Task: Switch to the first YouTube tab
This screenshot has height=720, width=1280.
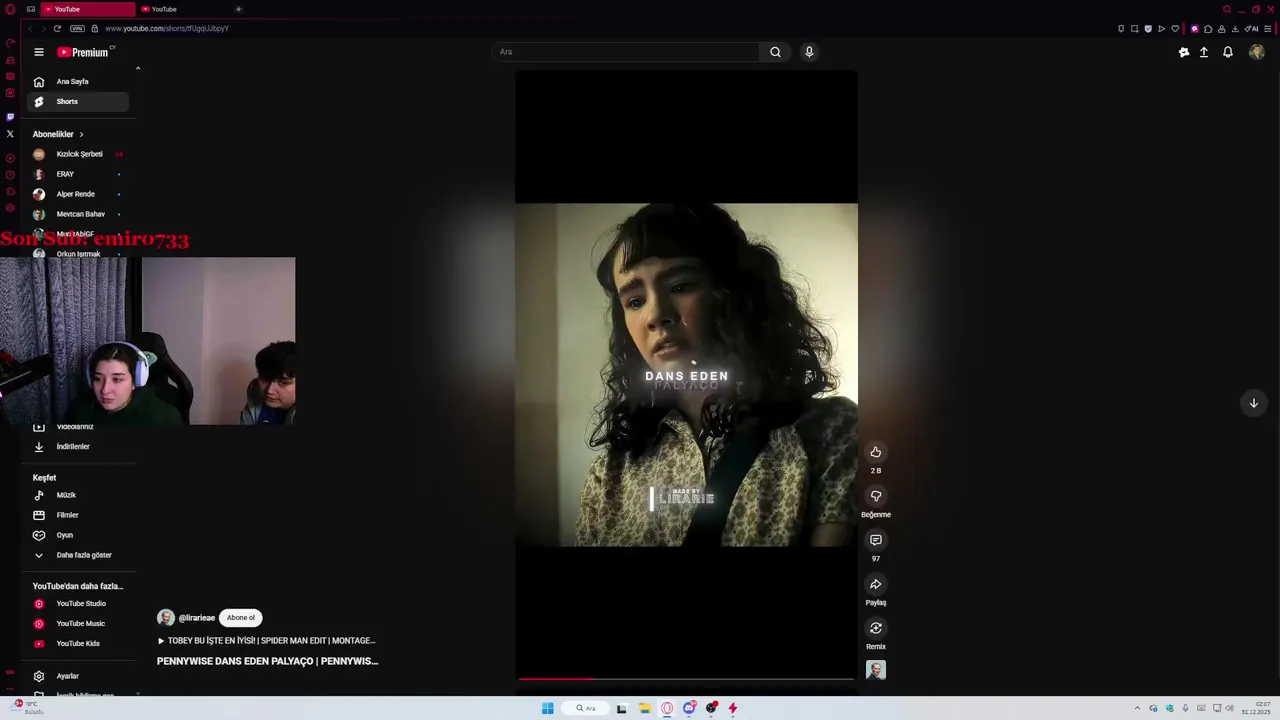Action: click(x=88, y=9)
